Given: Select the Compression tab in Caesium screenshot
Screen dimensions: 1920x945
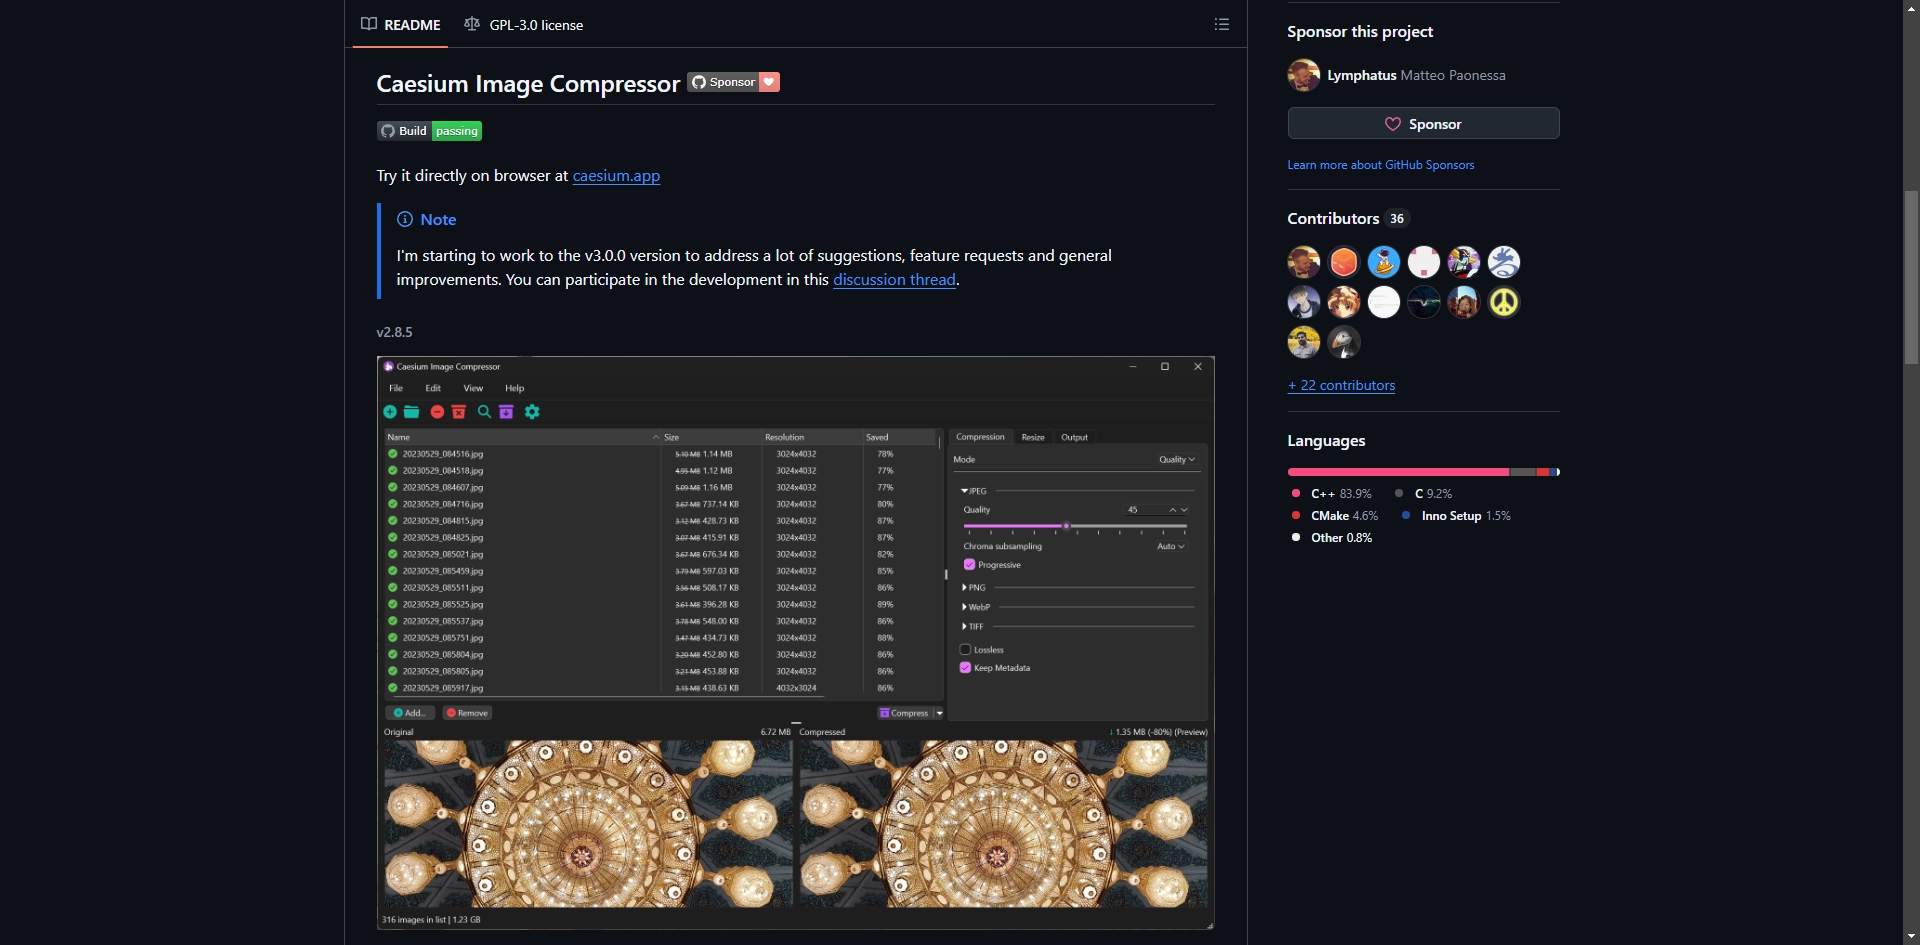Looking at the screenshot, I should click(980, 437).
